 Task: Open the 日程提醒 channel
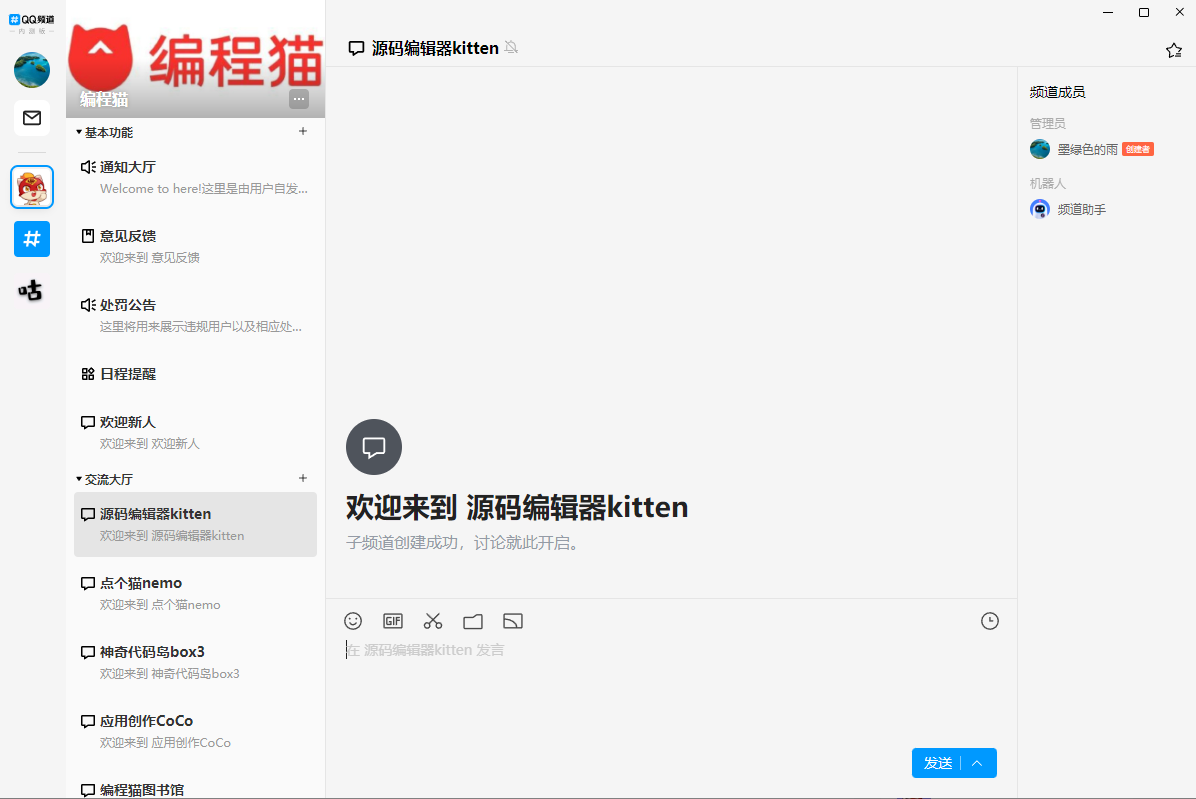tap(195, 374)
